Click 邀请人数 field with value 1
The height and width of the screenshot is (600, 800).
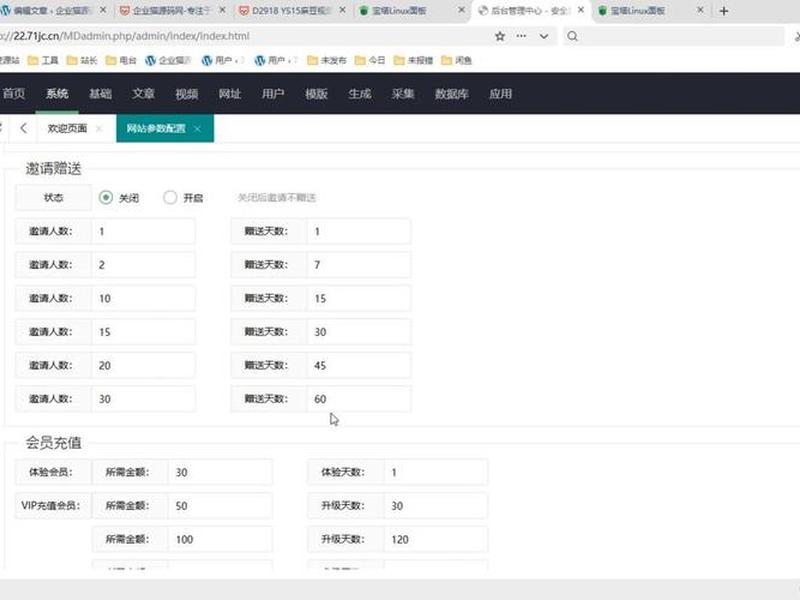point(143,231)
